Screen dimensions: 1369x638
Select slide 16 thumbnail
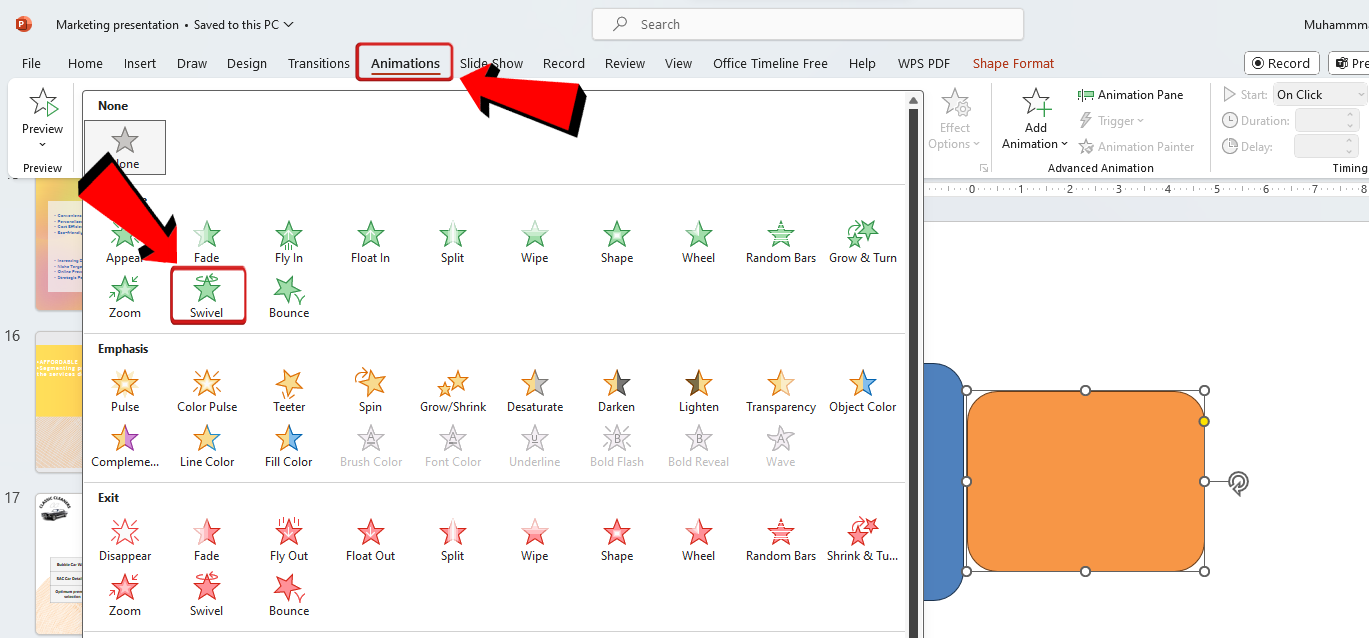[x=58, y=402]
